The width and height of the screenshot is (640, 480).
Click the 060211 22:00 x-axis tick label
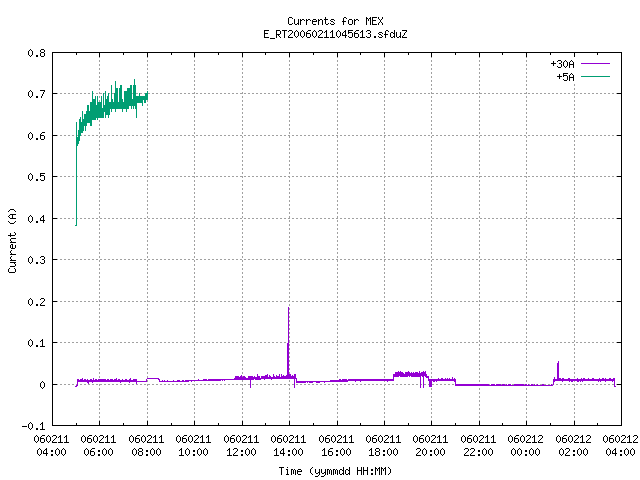[x=478, y=446]
